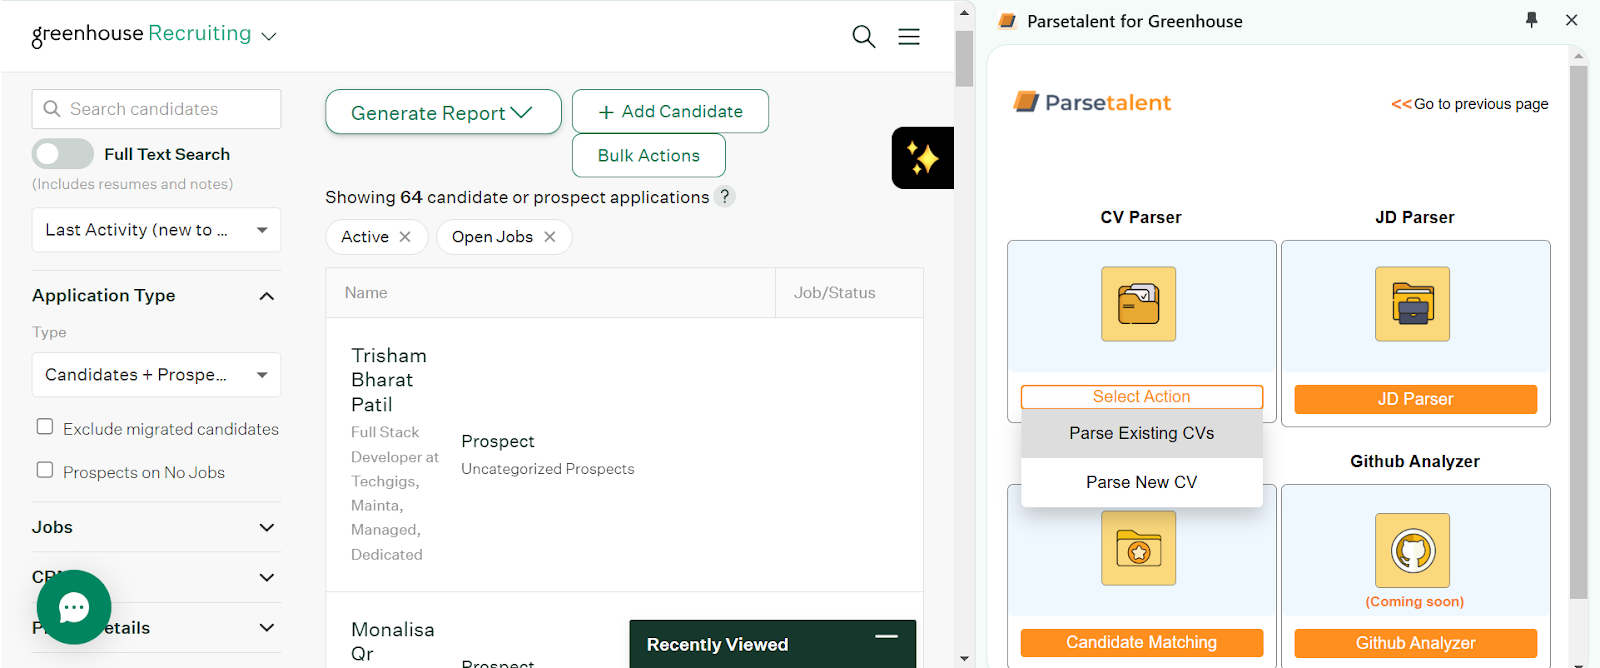Click the Active filter chip label
Viewport: 1600px width, 668px height.
point(365,237)
